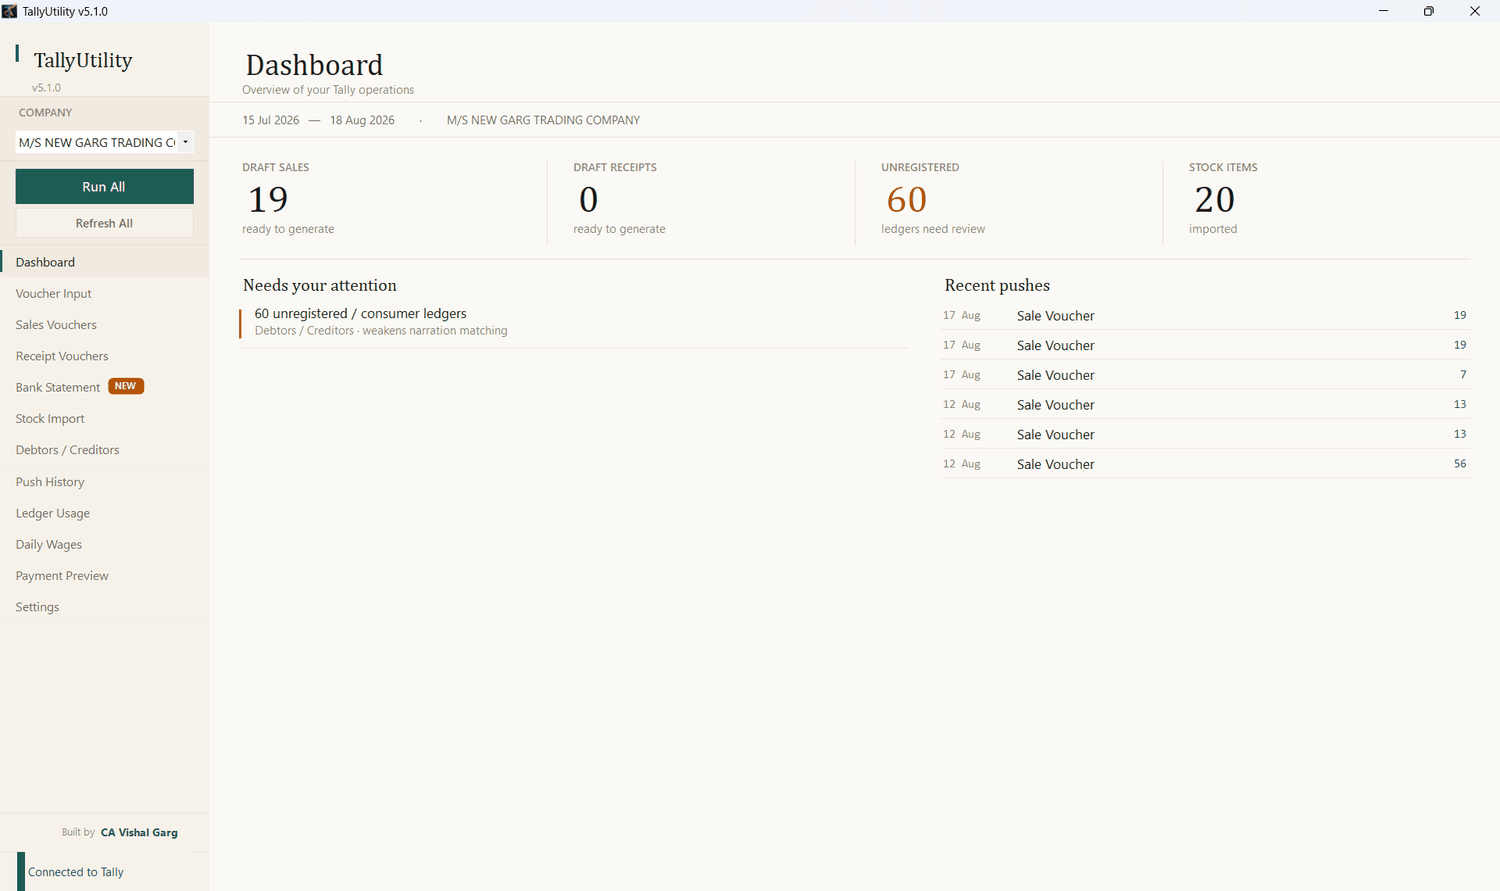Go to Daily Wages
The image size is (1500, 891).
click(x=104, y=544)
